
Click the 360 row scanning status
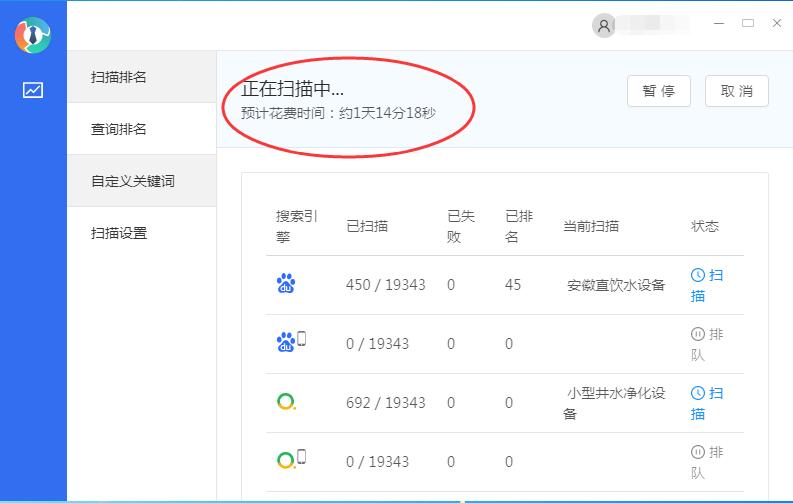706,402
